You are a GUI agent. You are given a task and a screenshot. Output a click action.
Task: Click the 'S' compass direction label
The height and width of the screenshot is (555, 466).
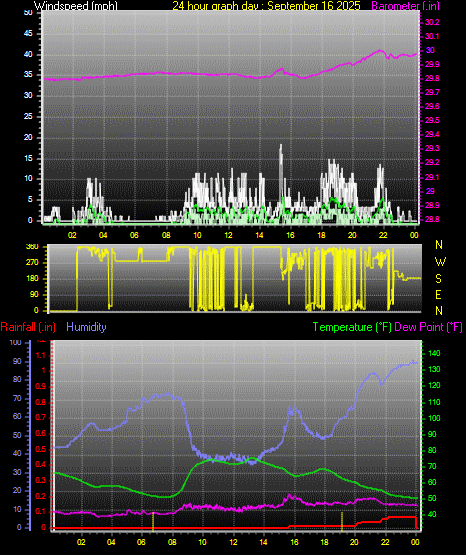[438, 279]
